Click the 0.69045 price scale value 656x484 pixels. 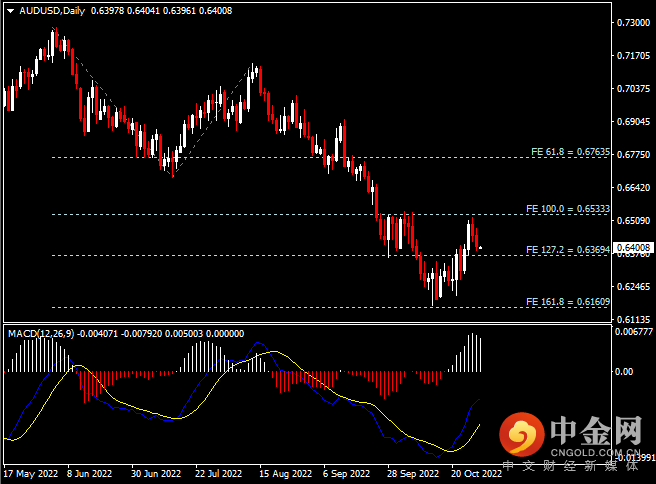(x=633, y=122)
